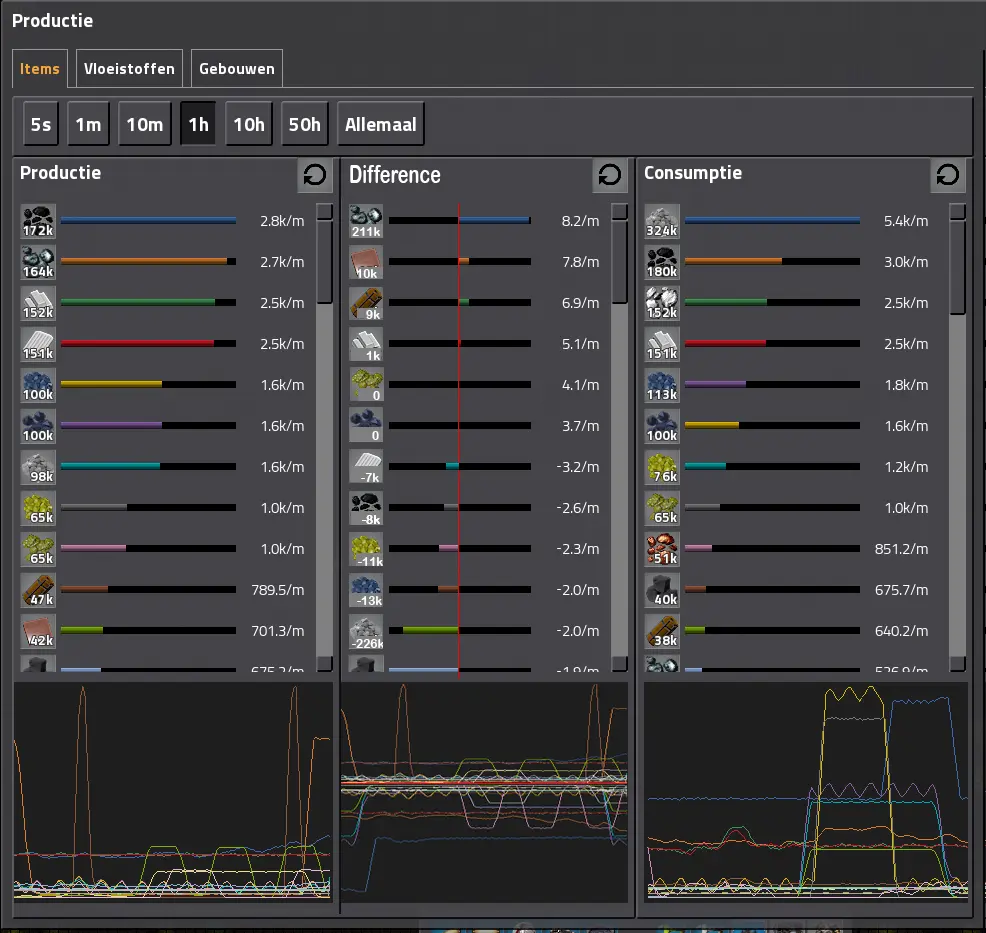Click the 7.8/m difference value
Screen dimensions: 986x933
[580, 262]
